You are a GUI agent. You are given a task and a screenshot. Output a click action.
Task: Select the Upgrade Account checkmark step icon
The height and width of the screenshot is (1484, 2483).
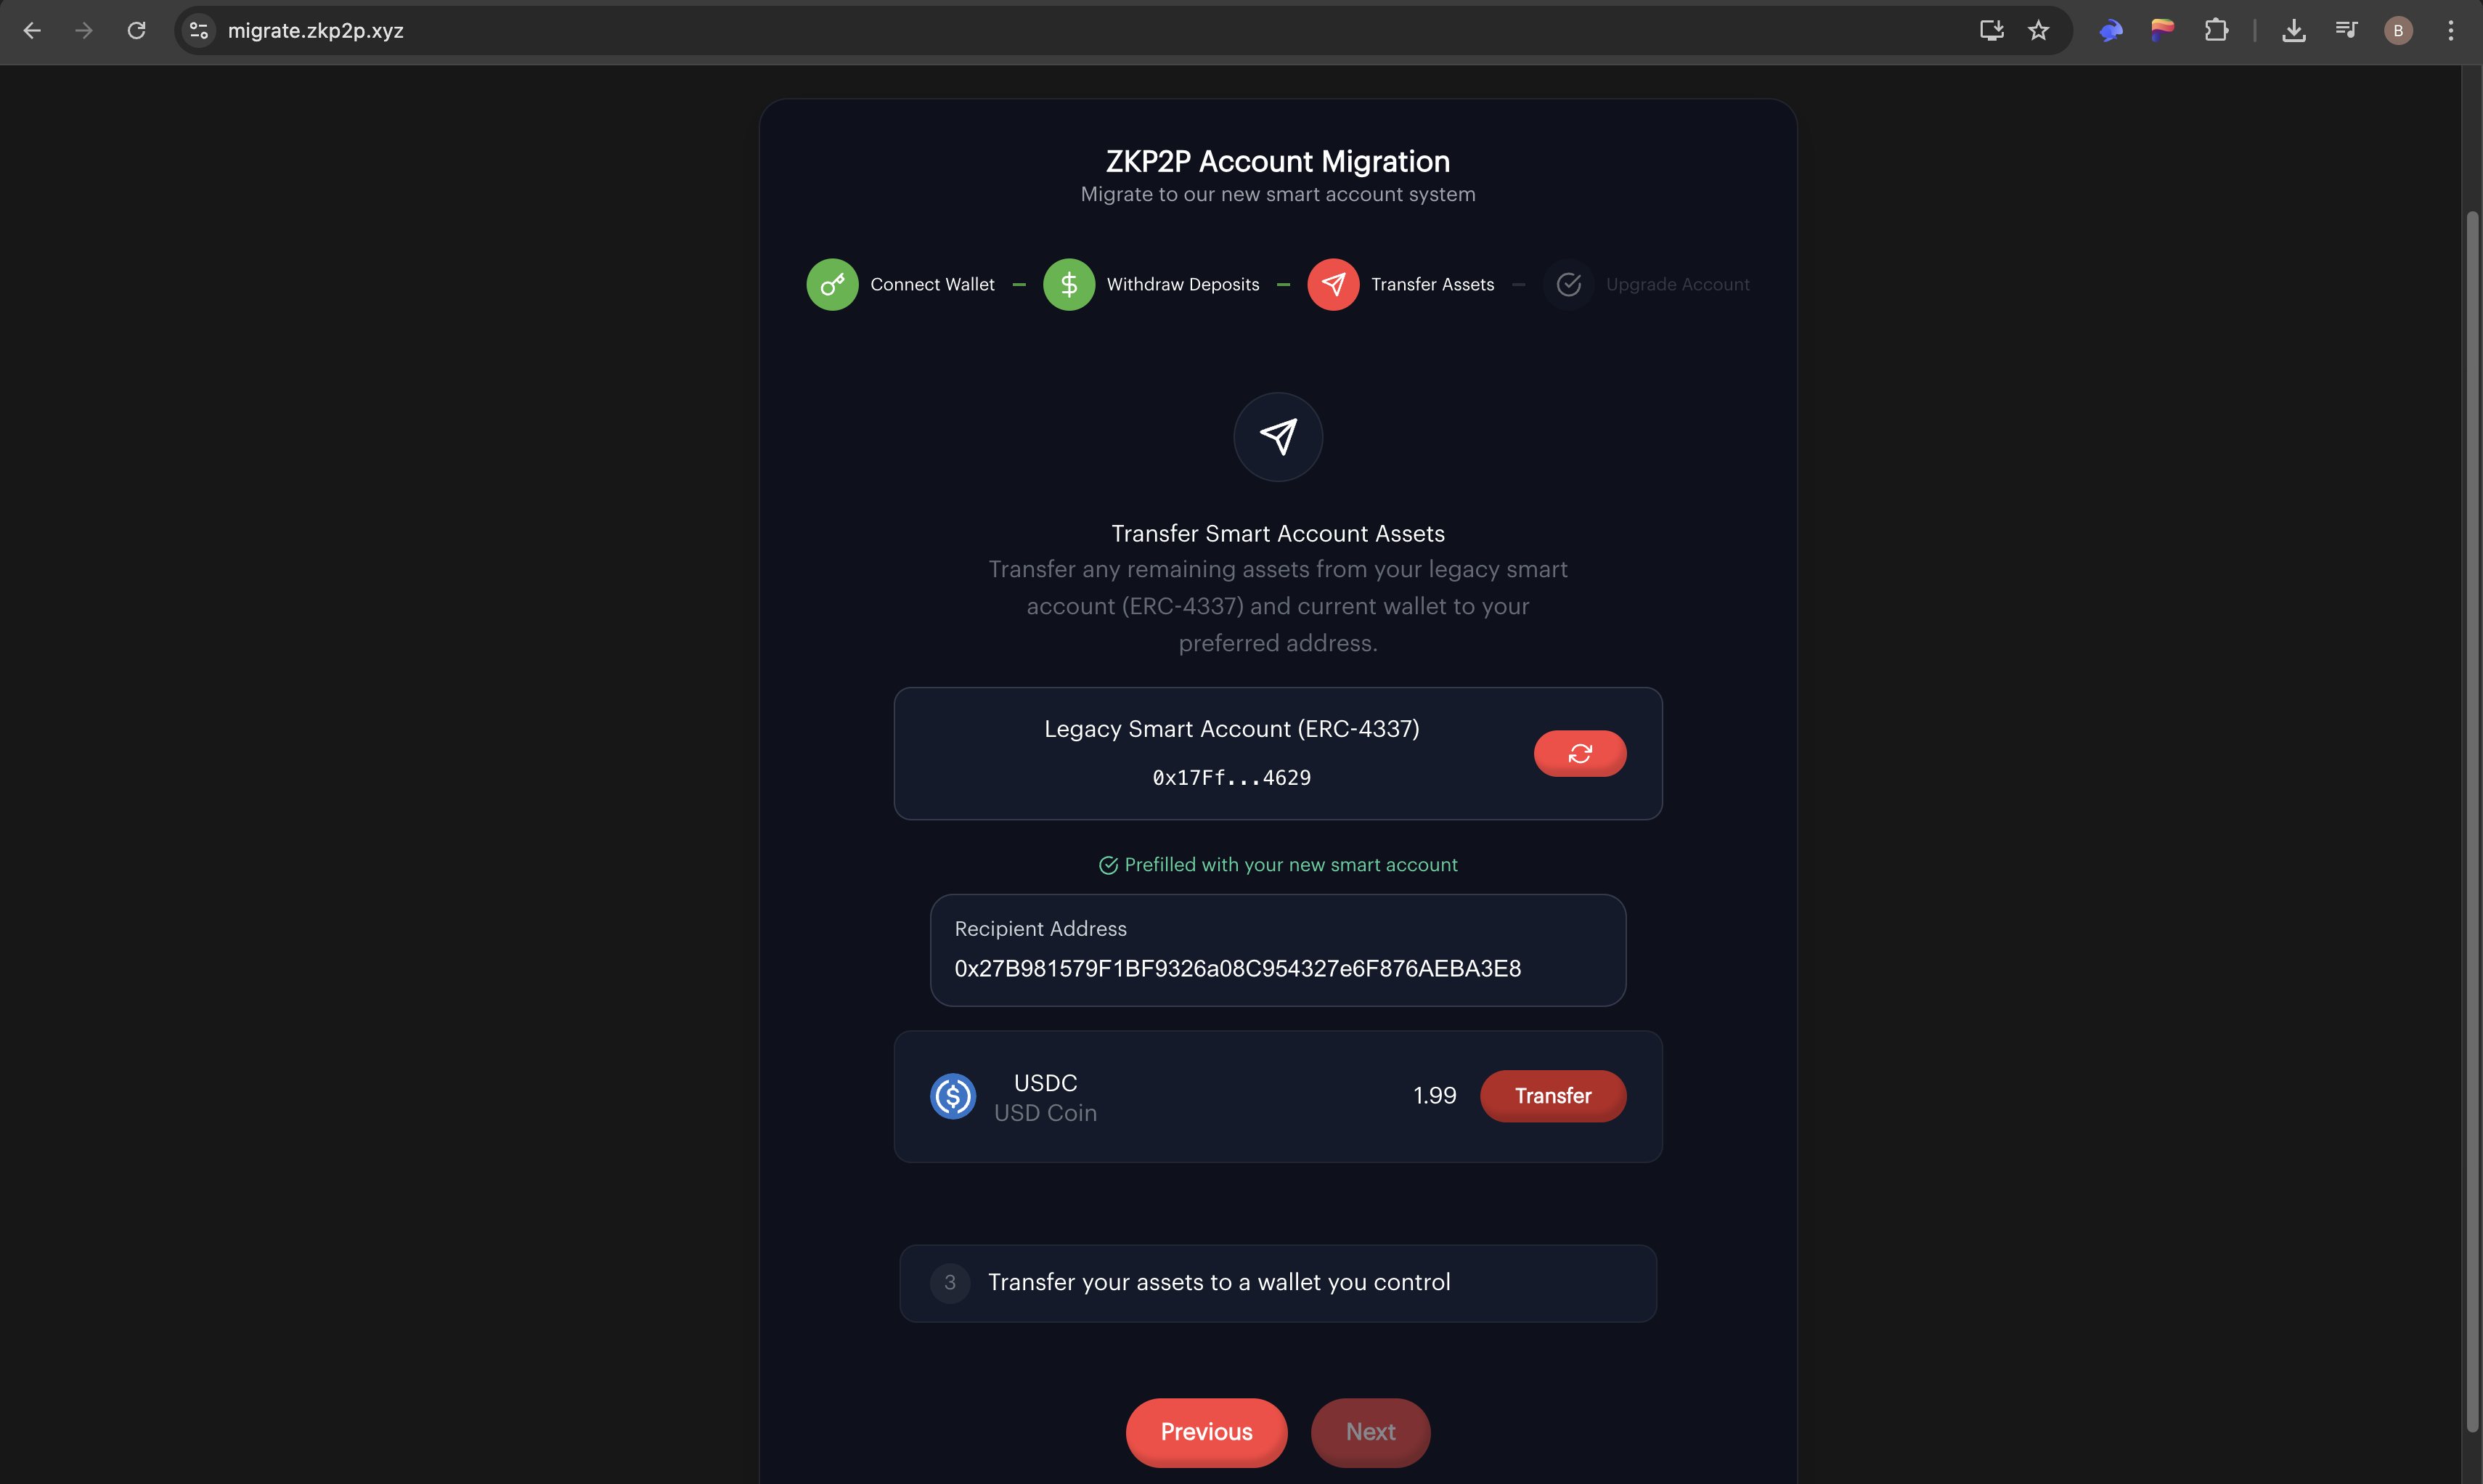coord(1569,285)
